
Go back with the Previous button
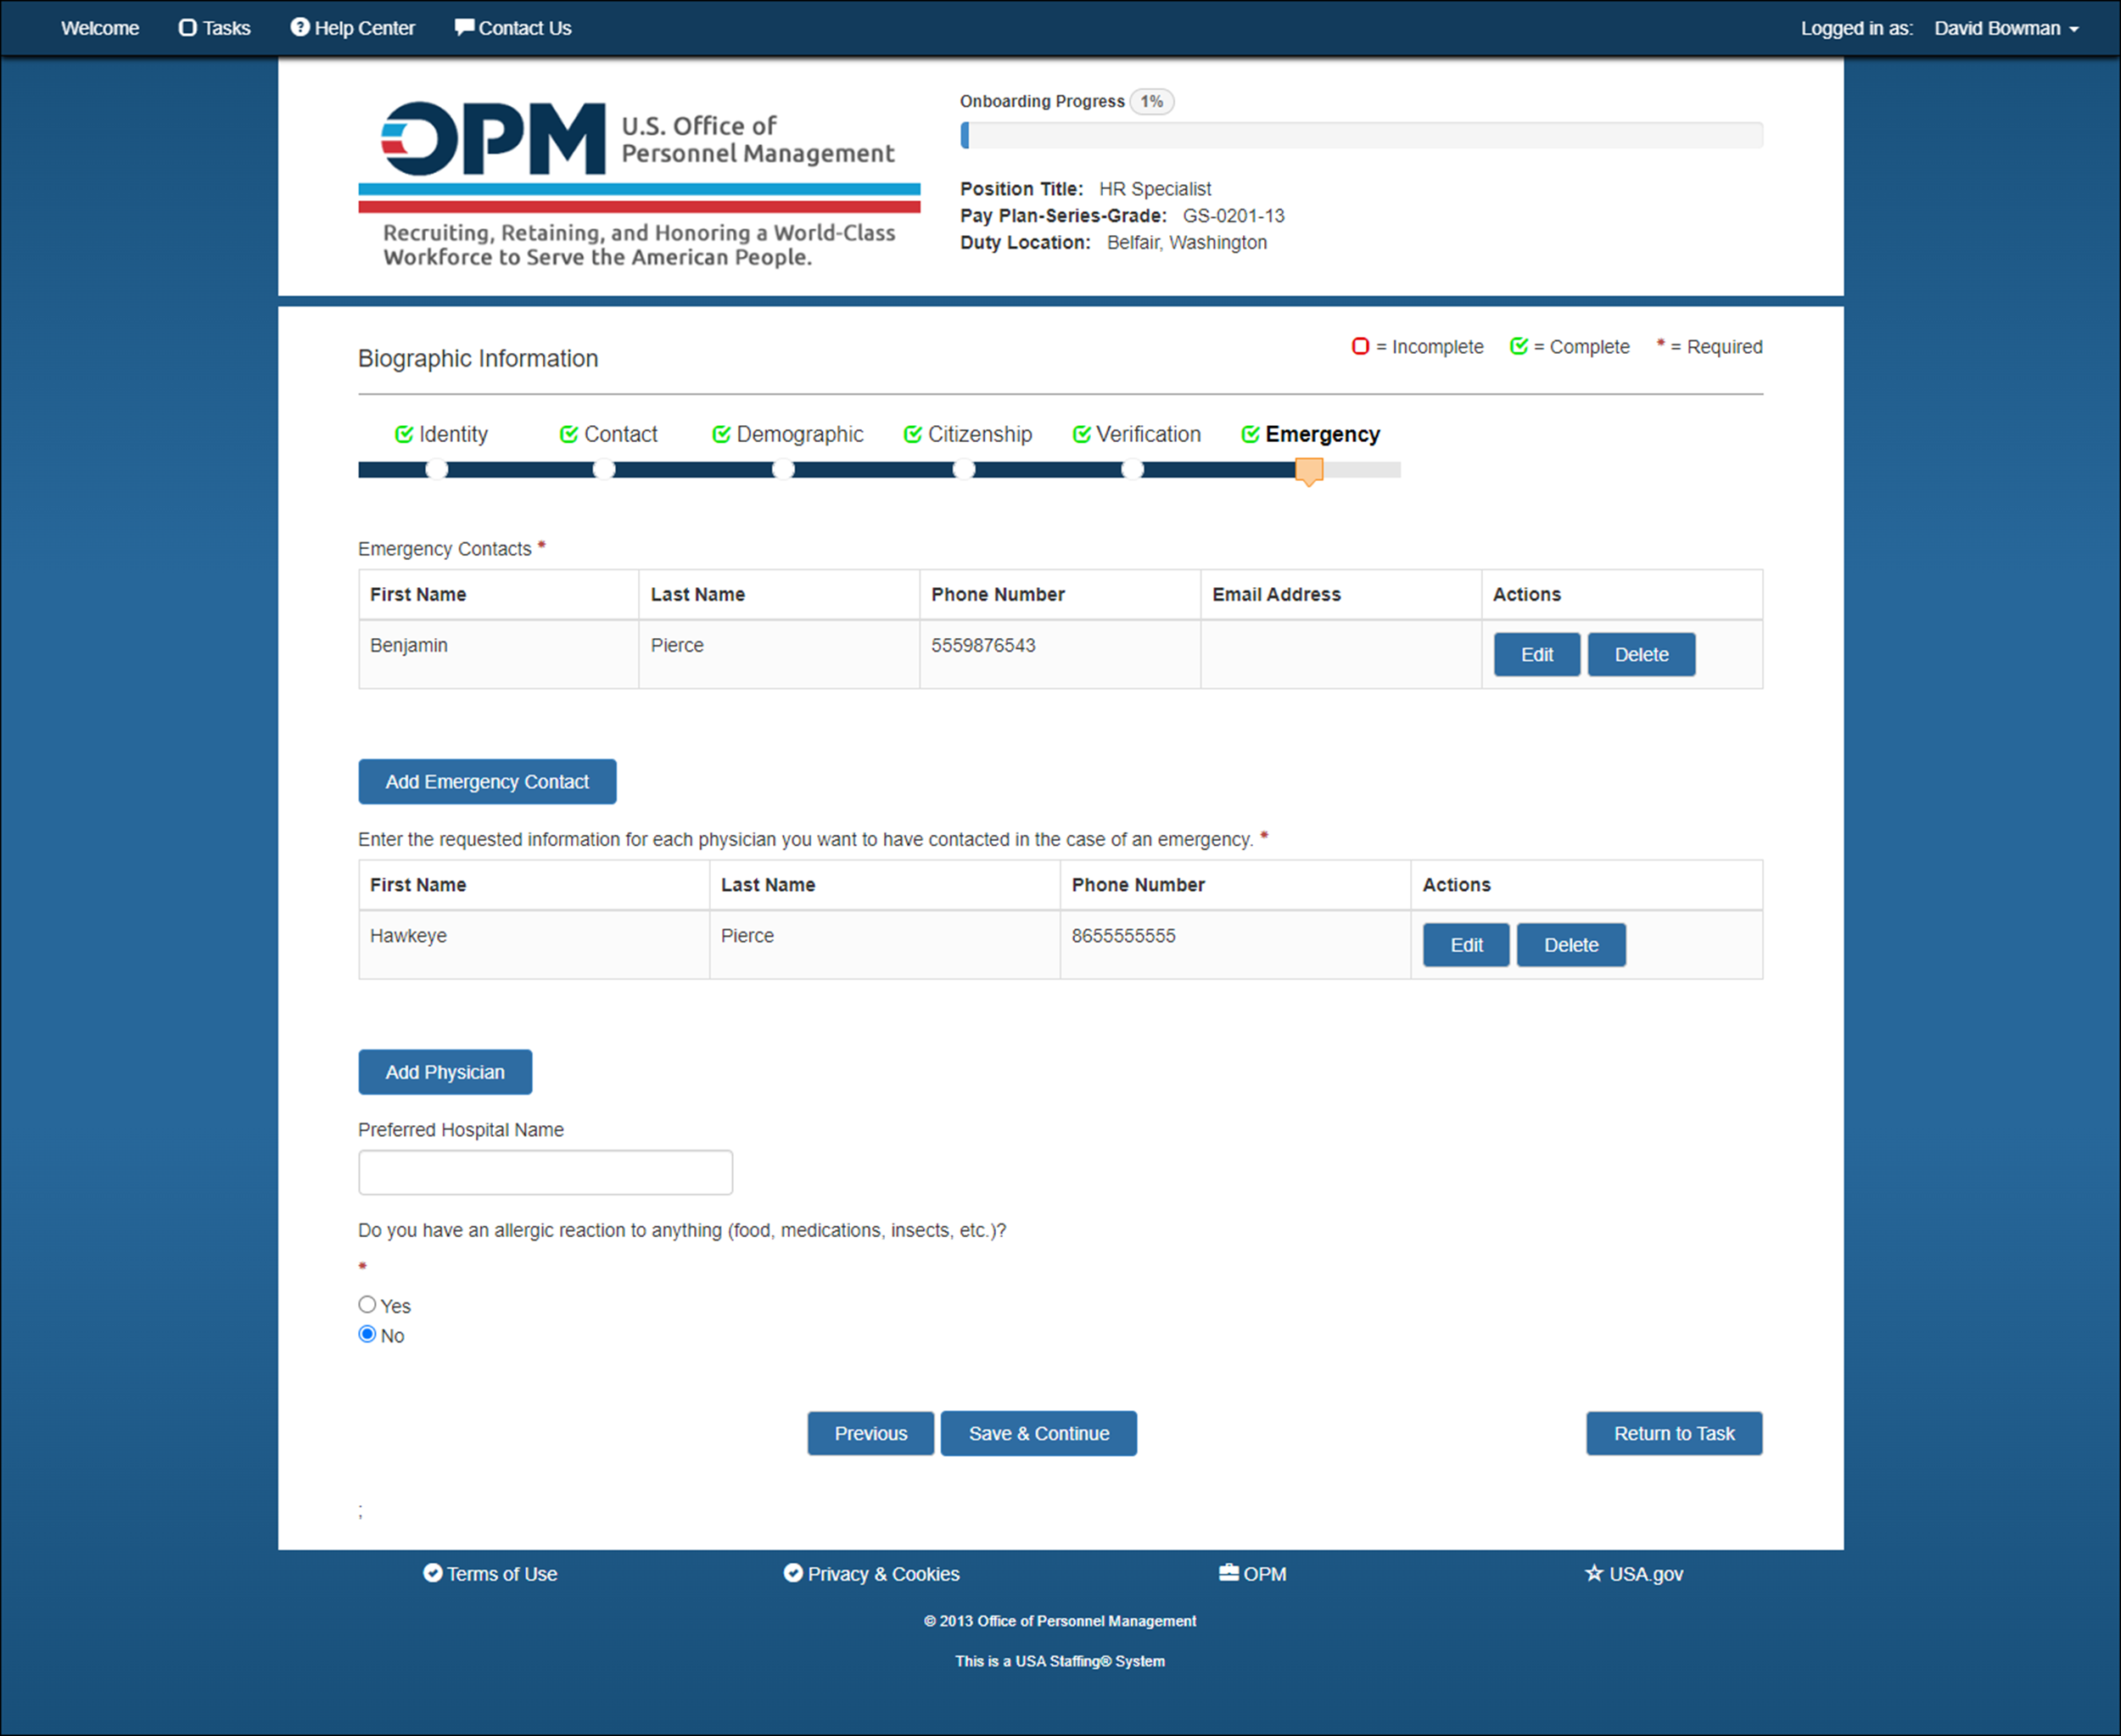(x=871, y=1433)
